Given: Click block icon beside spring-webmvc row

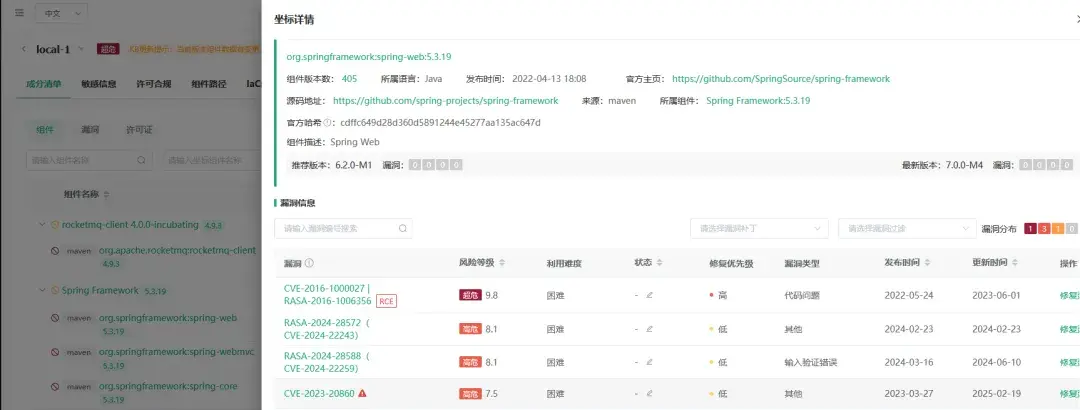Looking at the screenshot, I should tap(55, 352).
